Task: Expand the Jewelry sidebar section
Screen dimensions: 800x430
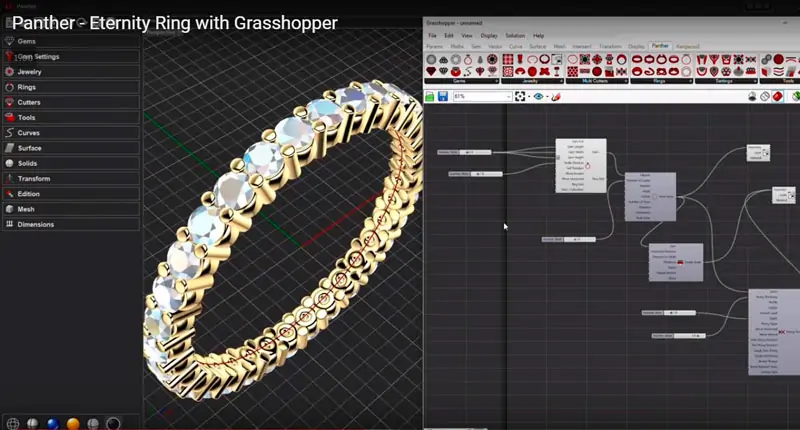Action: [x=71, y=72]
